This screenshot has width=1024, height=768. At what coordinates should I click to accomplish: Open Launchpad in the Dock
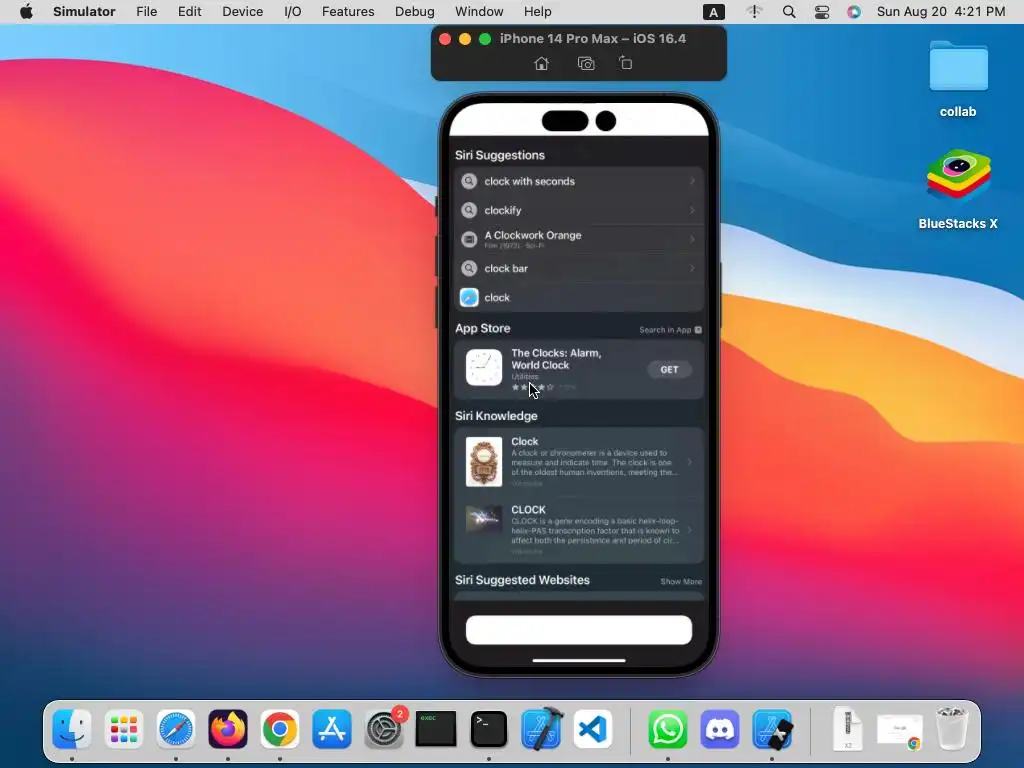click(x=123, y=729)
